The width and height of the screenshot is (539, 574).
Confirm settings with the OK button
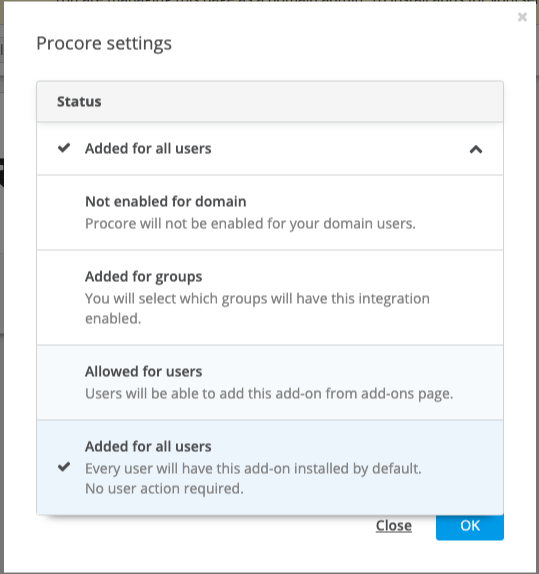[470, 526]
